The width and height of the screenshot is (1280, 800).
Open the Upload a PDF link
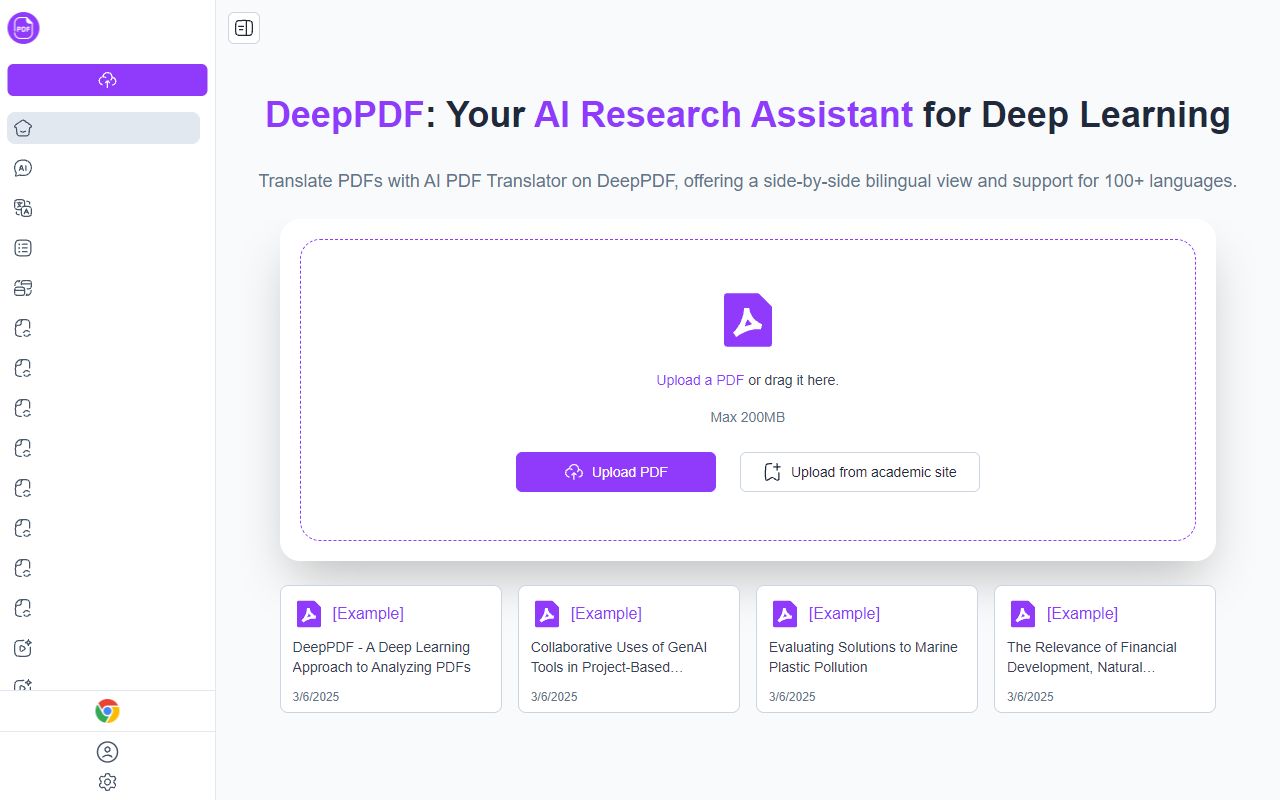point(699,380)
